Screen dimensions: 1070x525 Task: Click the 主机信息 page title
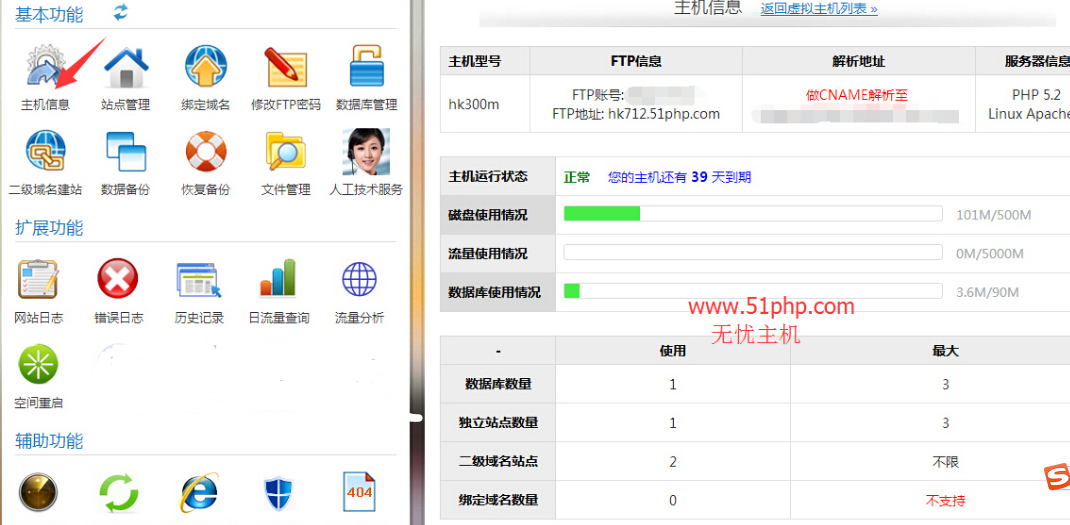708,8
